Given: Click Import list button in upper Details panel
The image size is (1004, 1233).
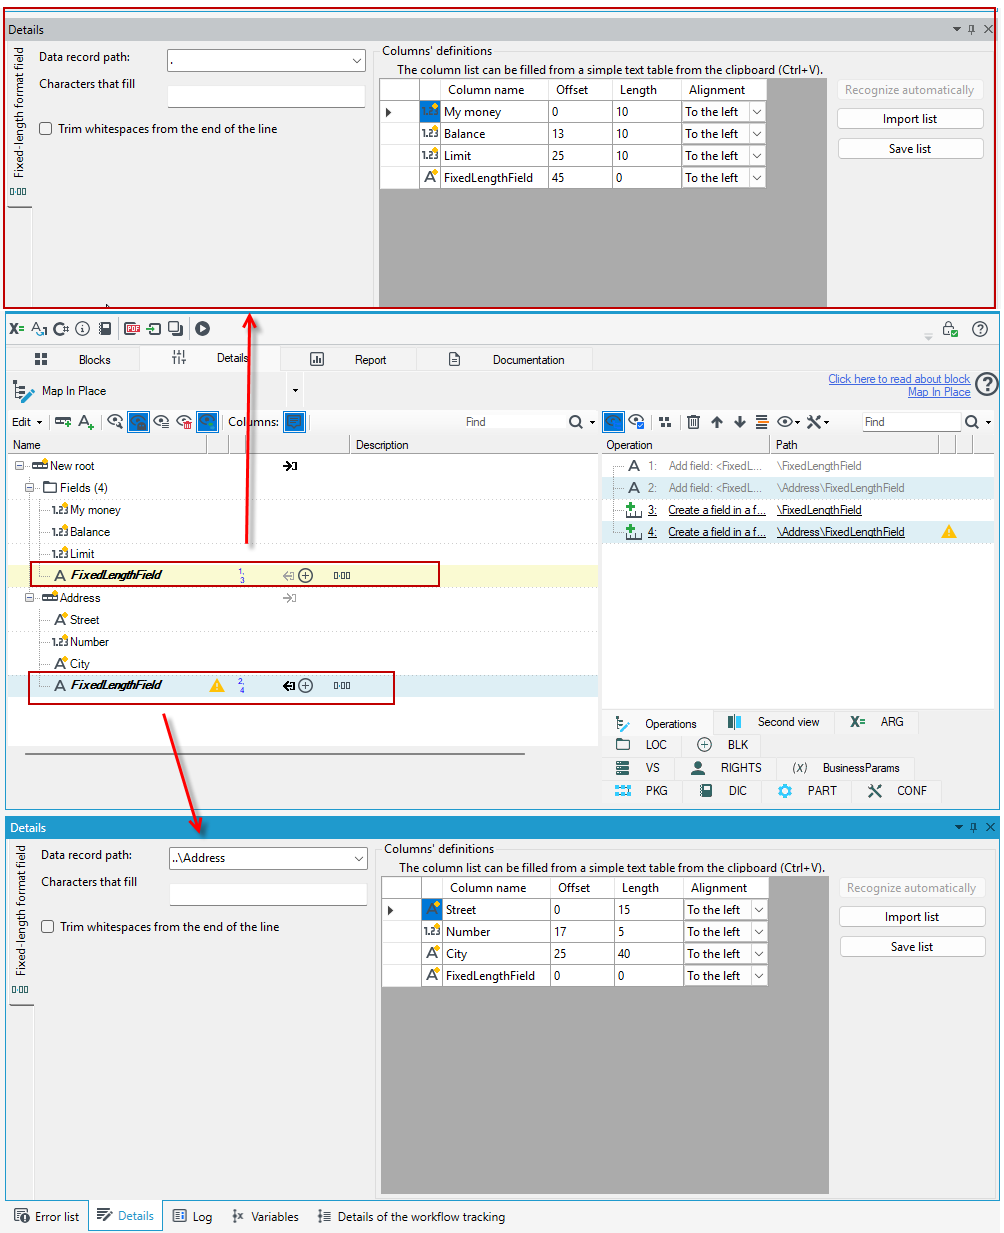Looking at the screenshot, I should [910, 119].
